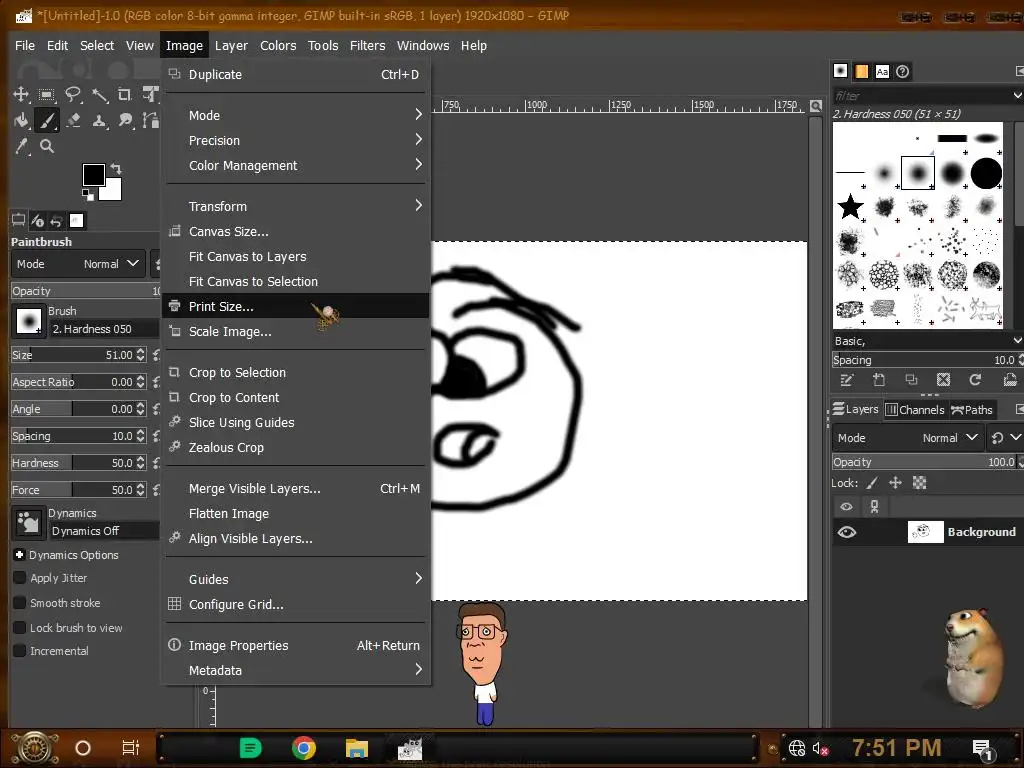Hide the Background layer
The height and width of the screenshot is (768, 1024).
pyautogui.click(x=847, y=532)
